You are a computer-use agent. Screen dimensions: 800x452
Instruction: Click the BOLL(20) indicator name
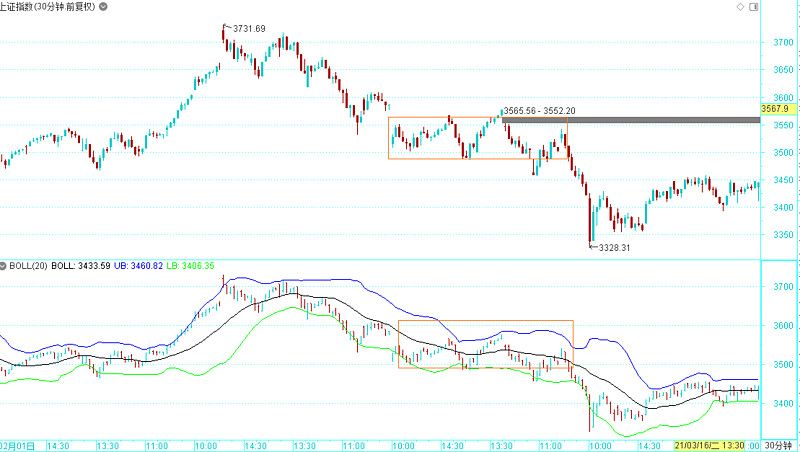pos(29,266)
